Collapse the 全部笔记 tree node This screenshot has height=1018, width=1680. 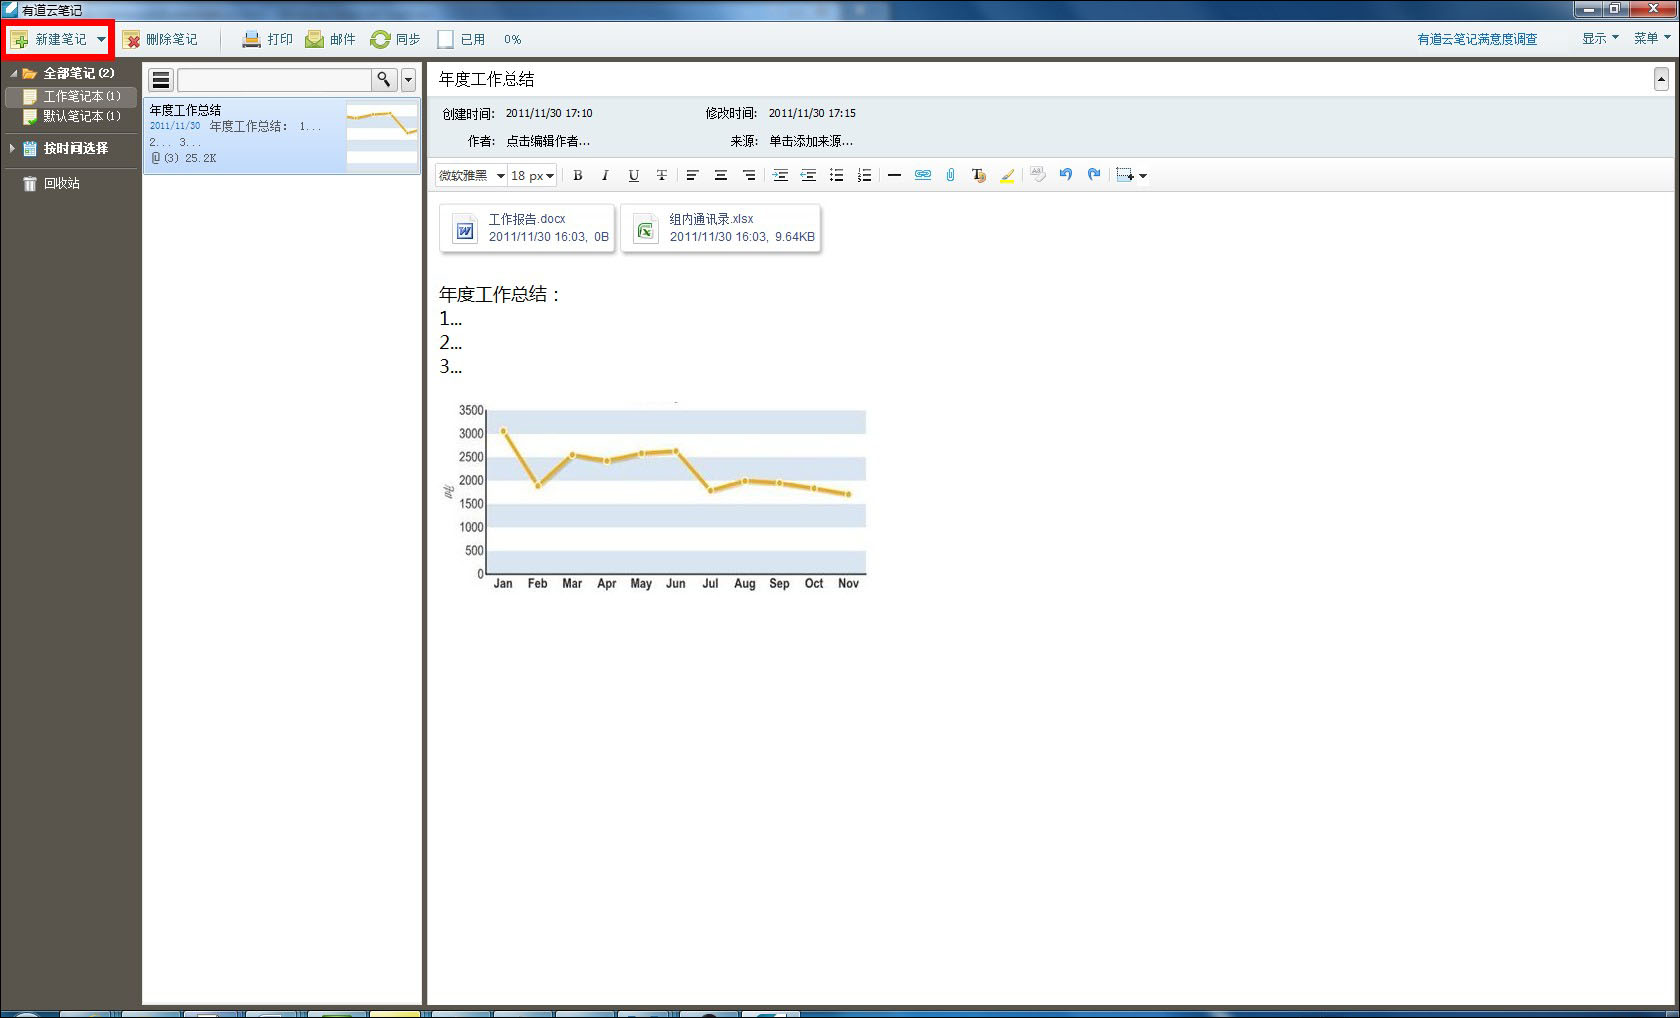[x=13, y=74]
